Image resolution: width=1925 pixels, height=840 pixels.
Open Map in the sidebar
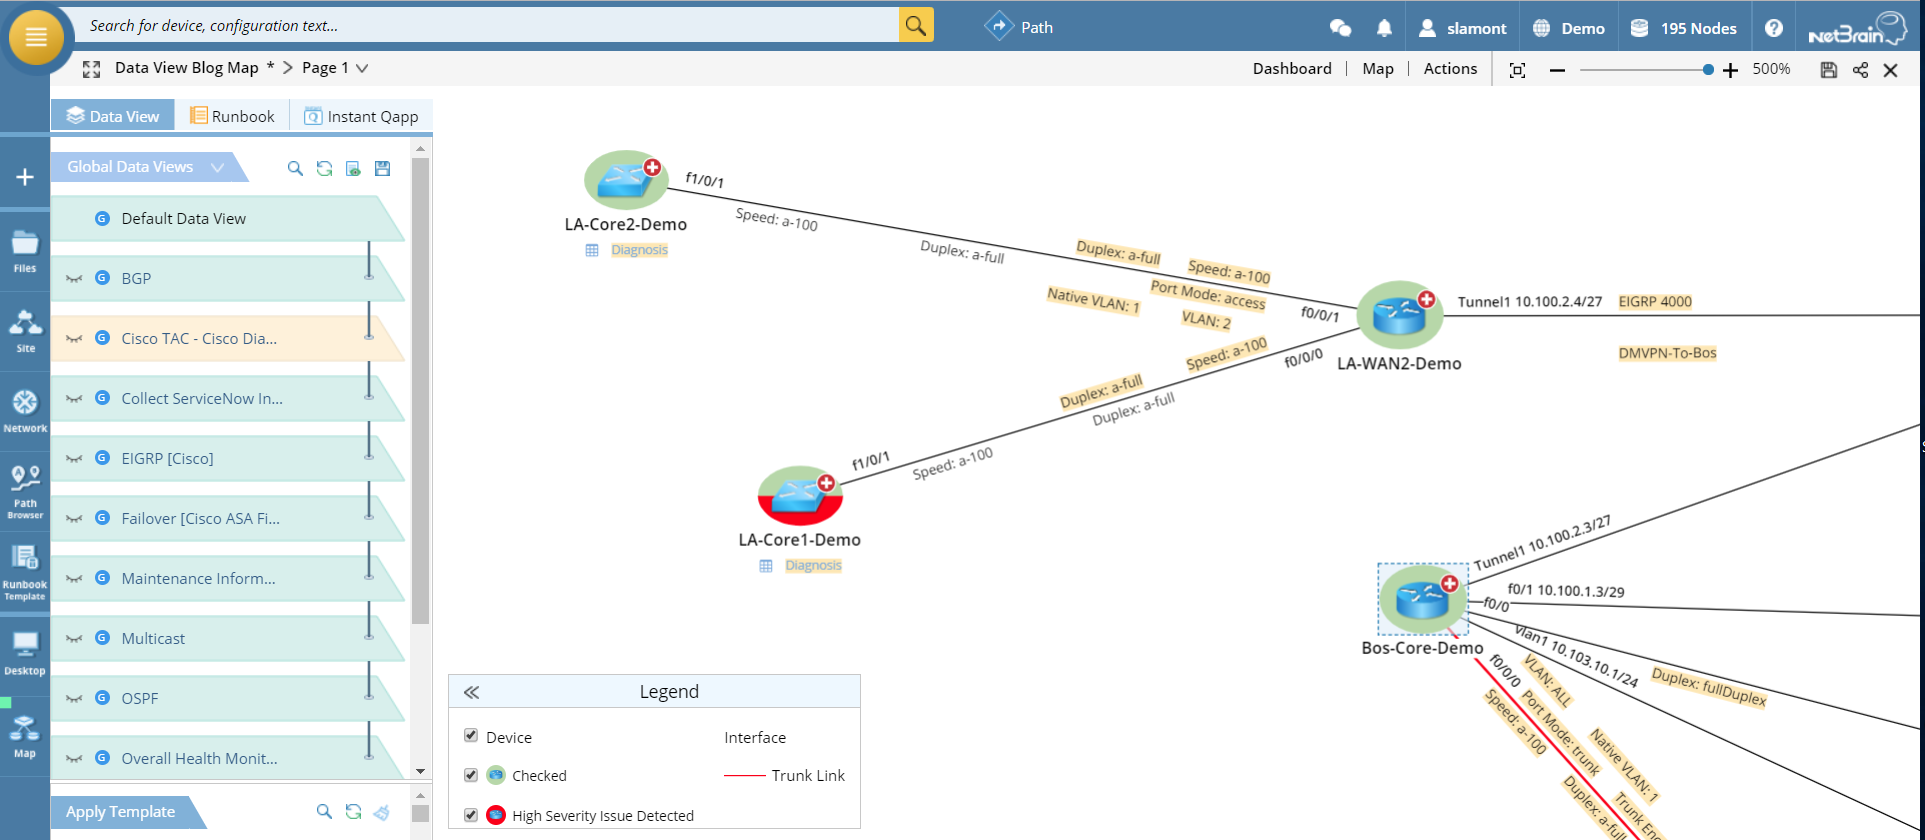pos(25,736)
